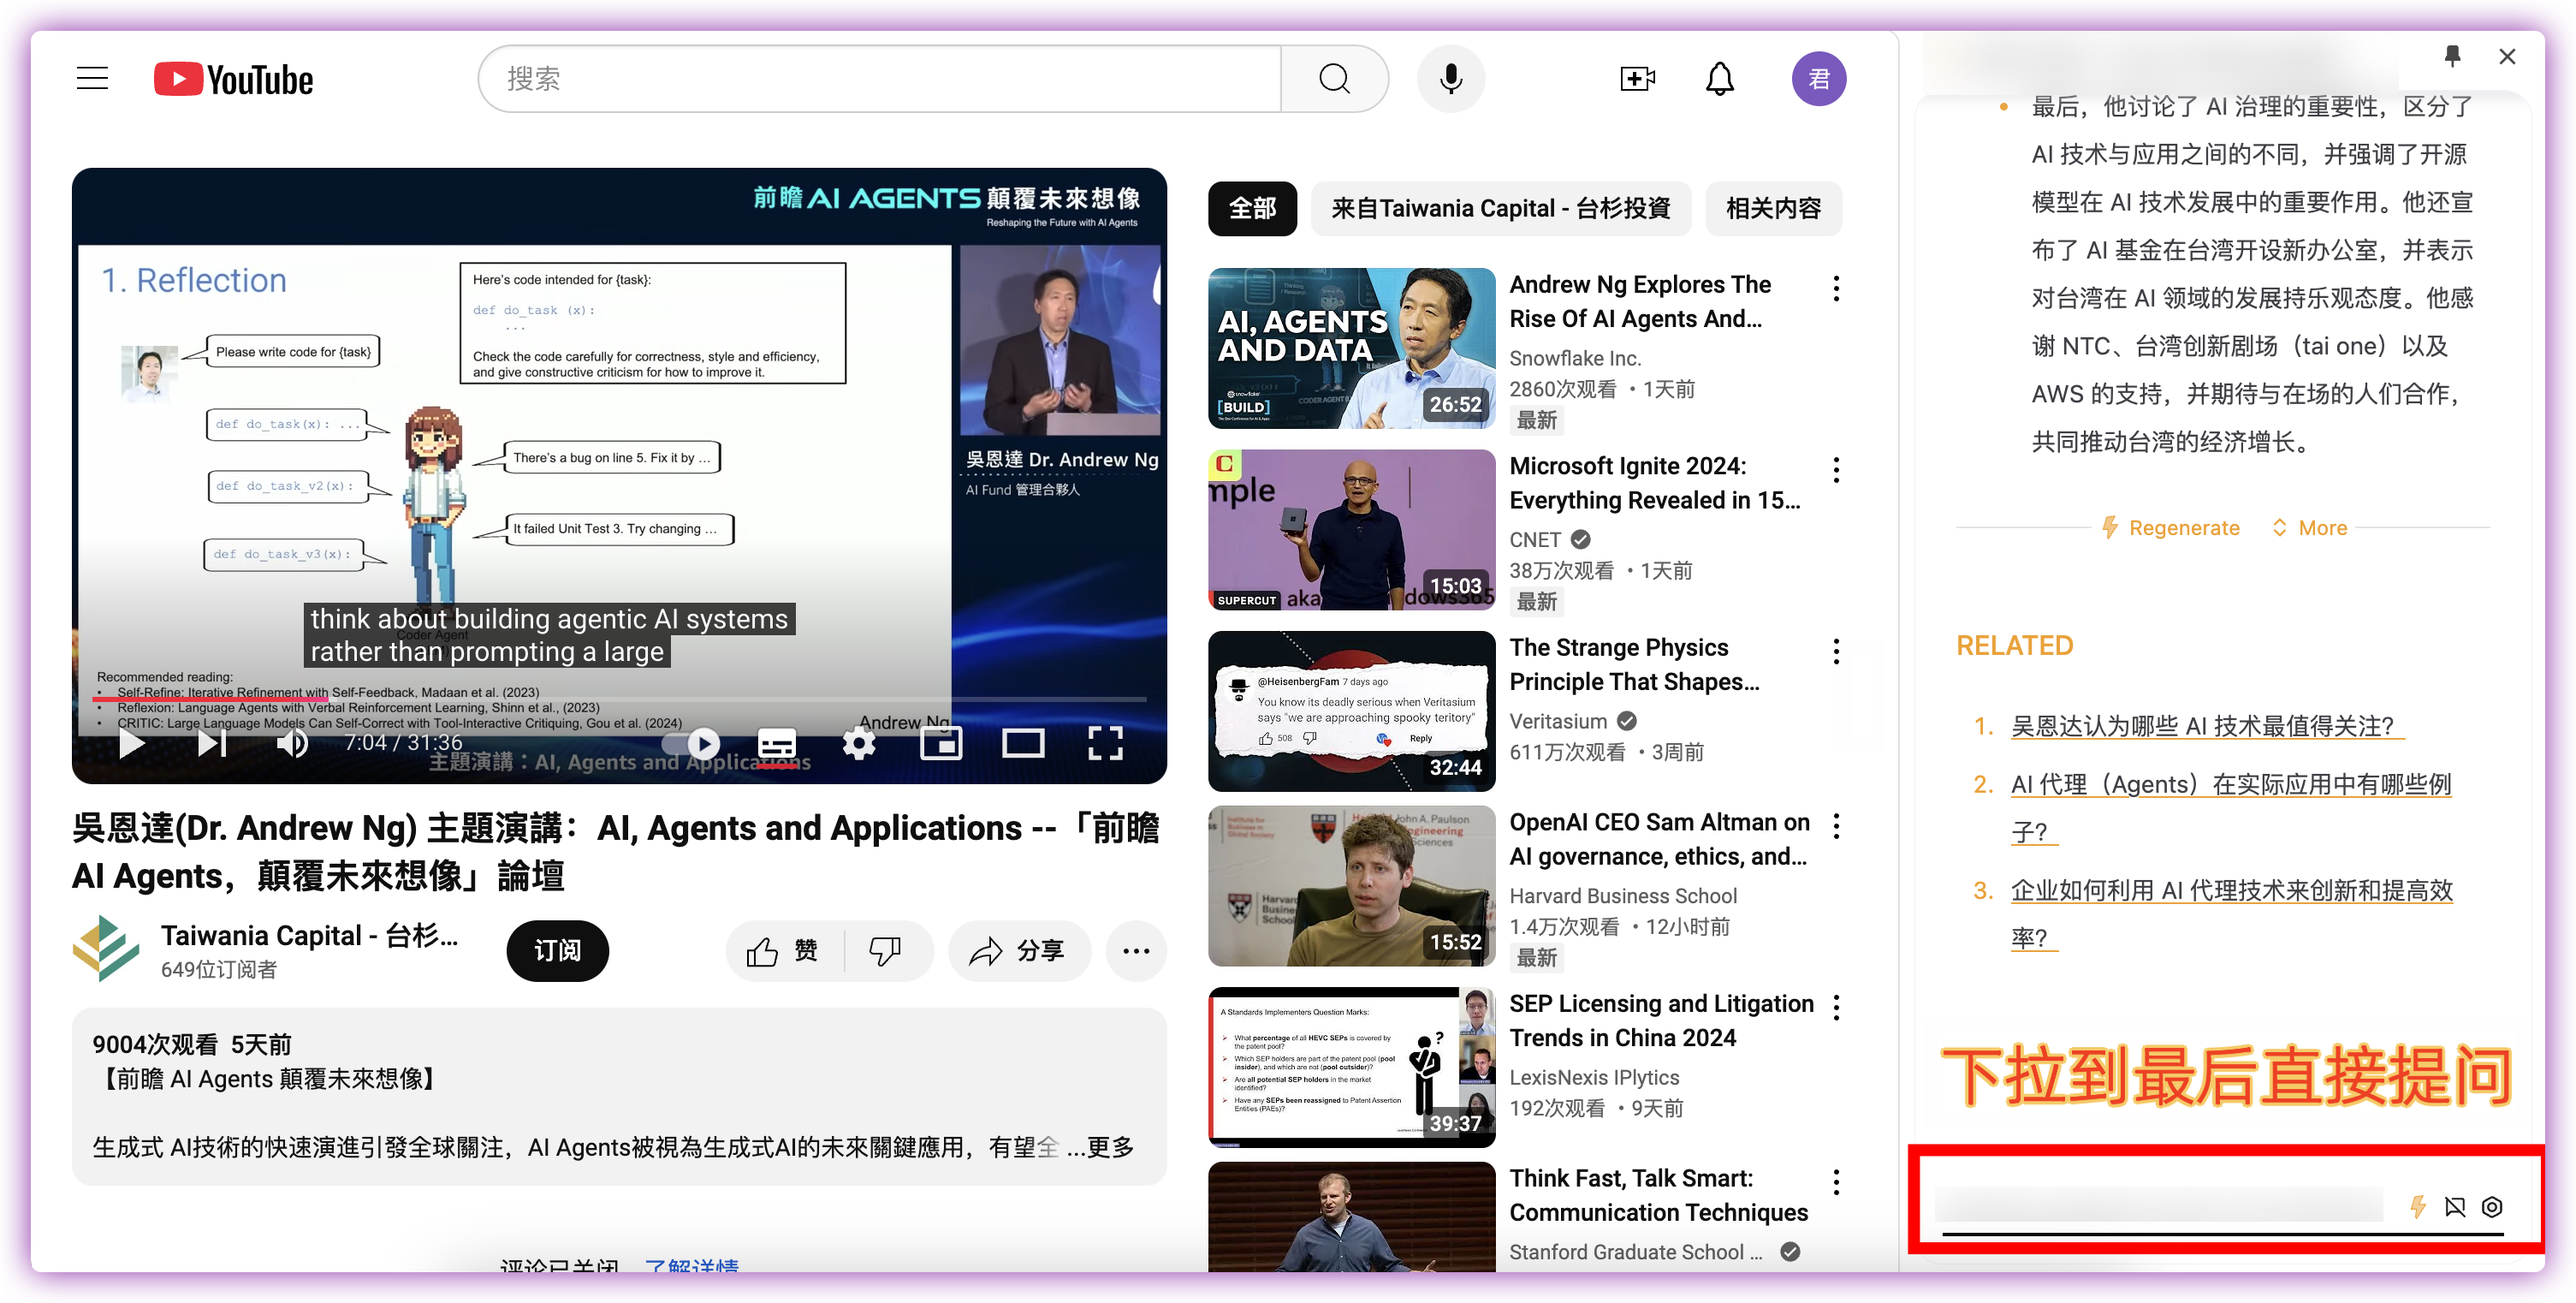The image size is (2576, 1303).
Task: Pin the side panel with the pin icon
Action: [x=2452, y=57]
